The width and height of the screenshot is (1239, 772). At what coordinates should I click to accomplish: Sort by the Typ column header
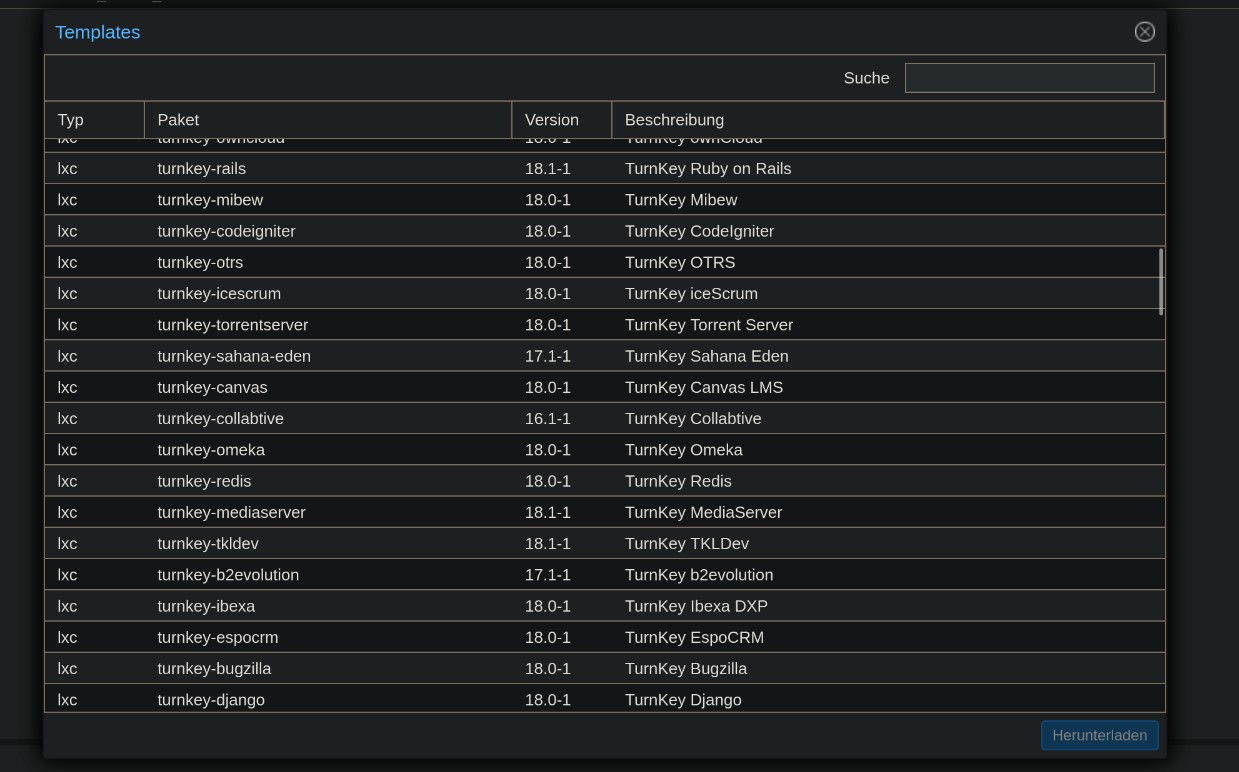coord(94,120)
